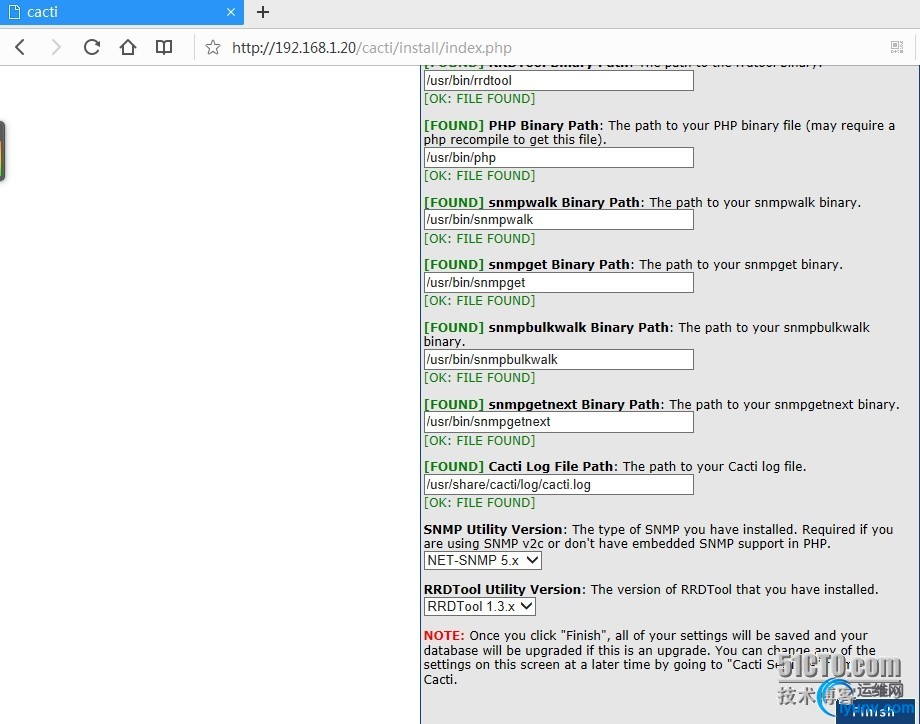Edit the snmpbulkwalk binary path field
Screen dimensions: 920x724
pos(559,359)
